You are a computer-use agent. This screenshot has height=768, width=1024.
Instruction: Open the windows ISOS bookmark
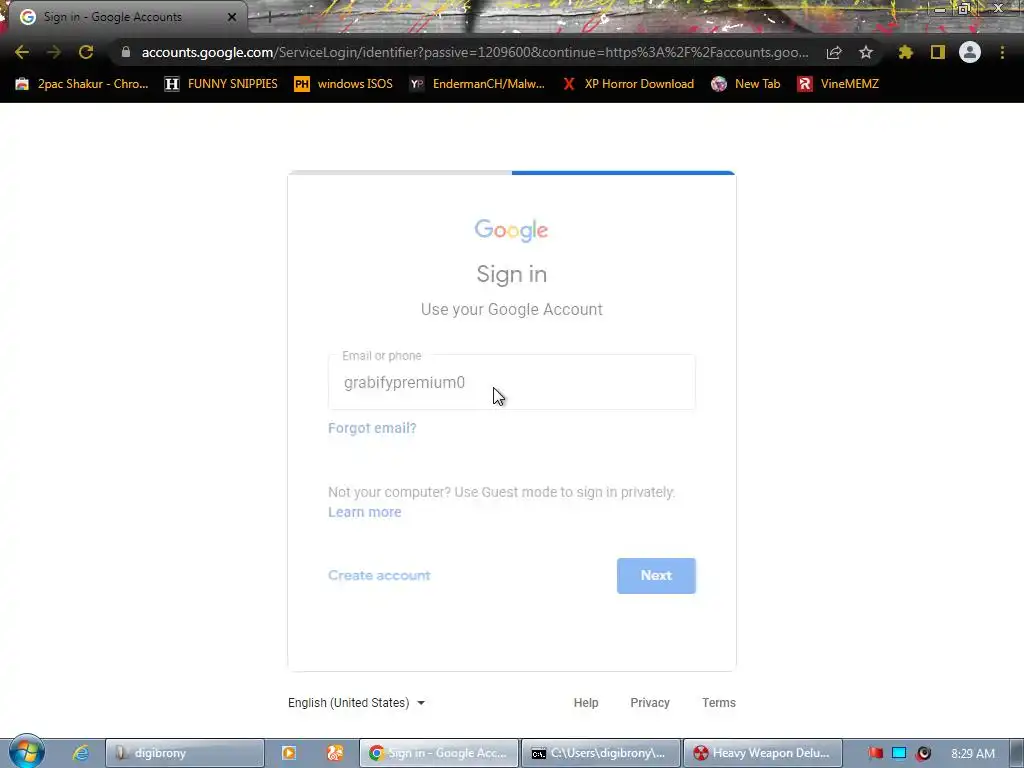coord(344,84)
